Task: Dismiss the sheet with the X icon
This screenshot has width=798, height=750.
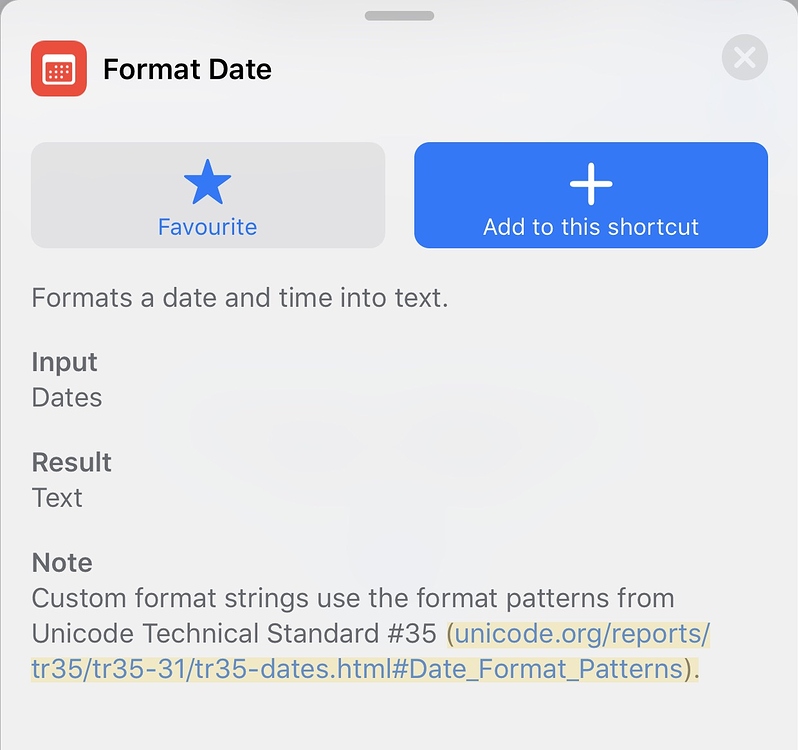Action: 745,57
